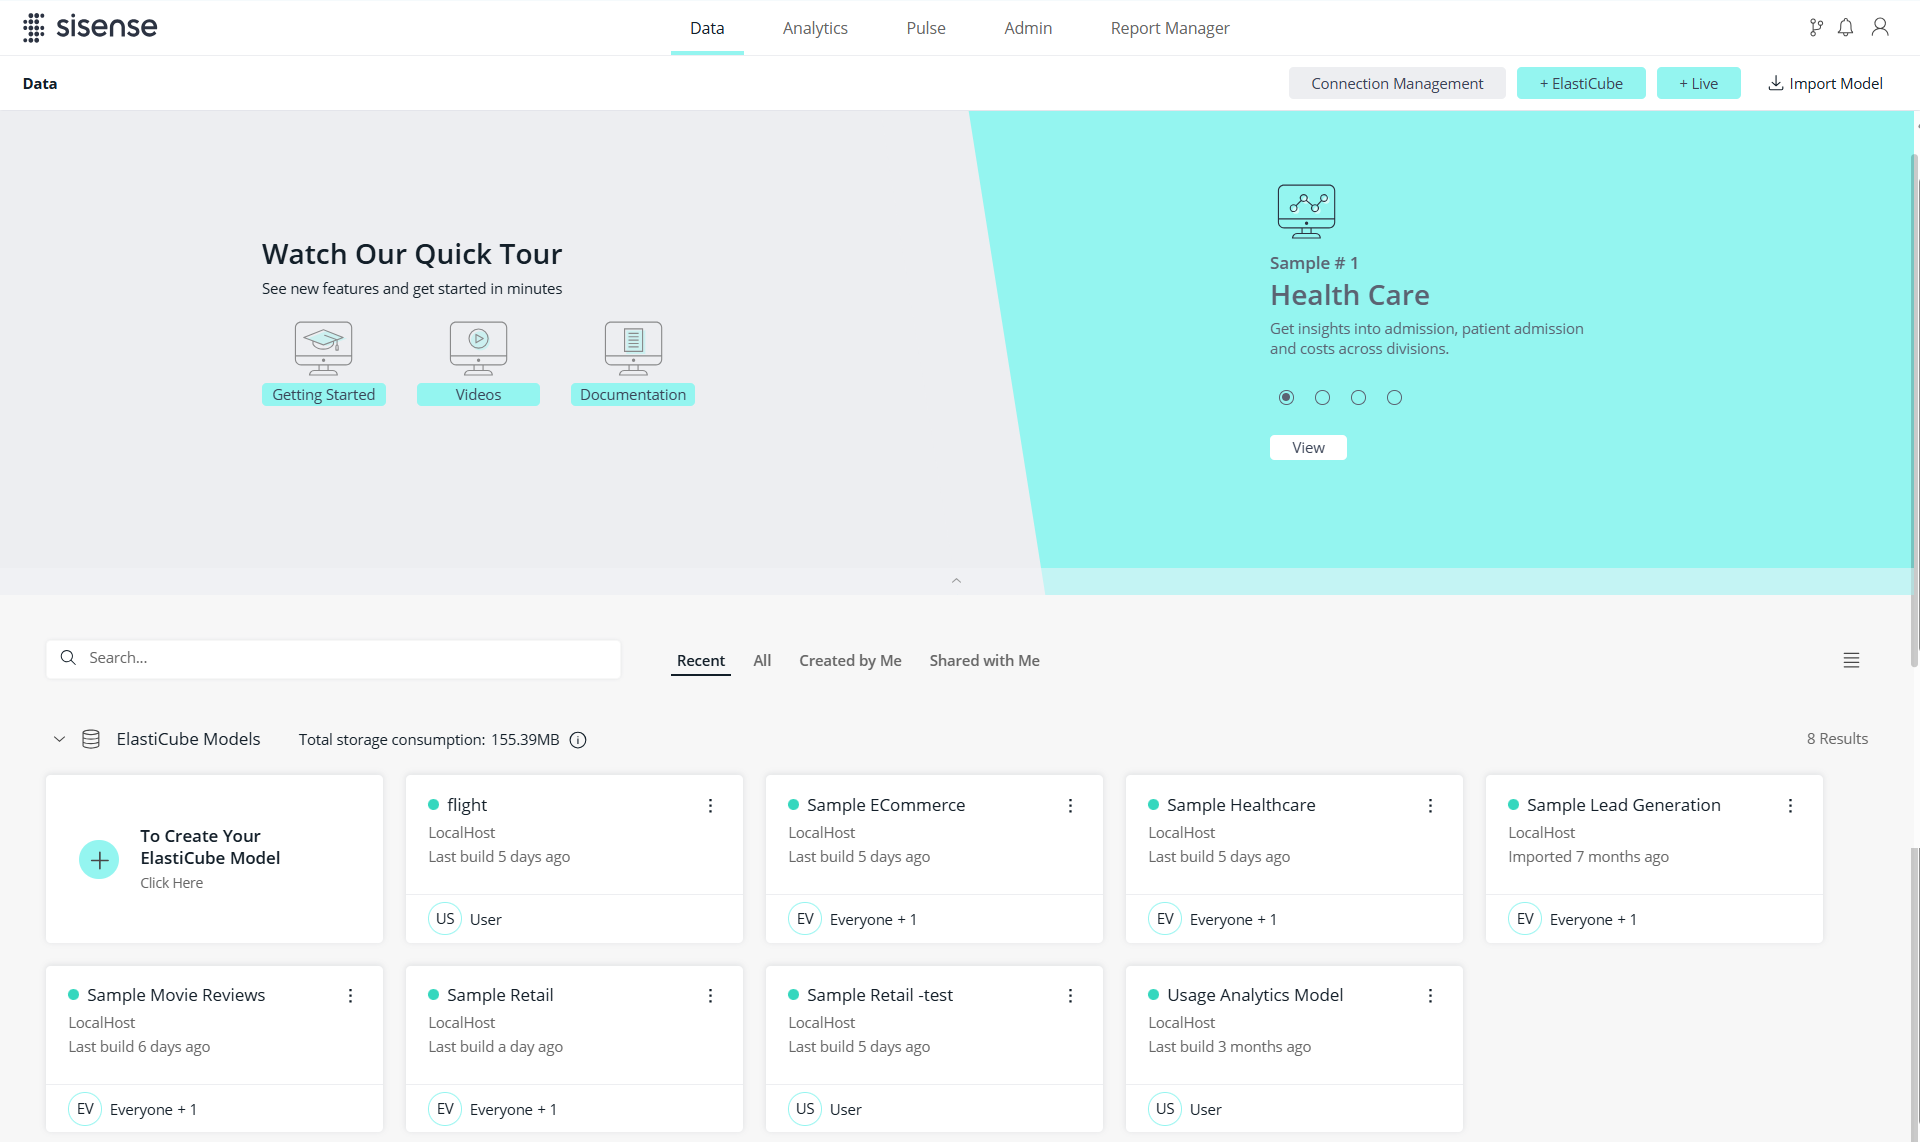The height and width of the screenshot is (1142, 1920).
Task: Open Sample Healthcare options menu
Action: [1430, 806]
